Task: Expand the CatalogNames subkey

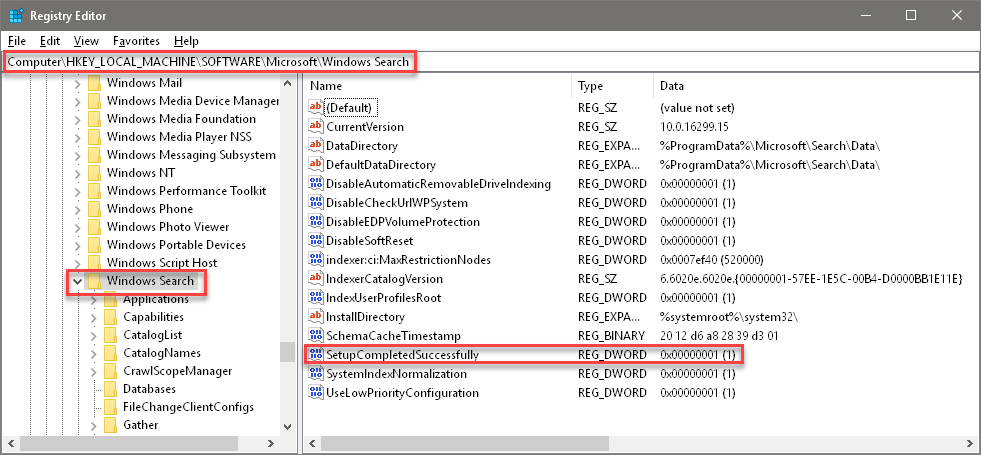Action: (94, 354)
